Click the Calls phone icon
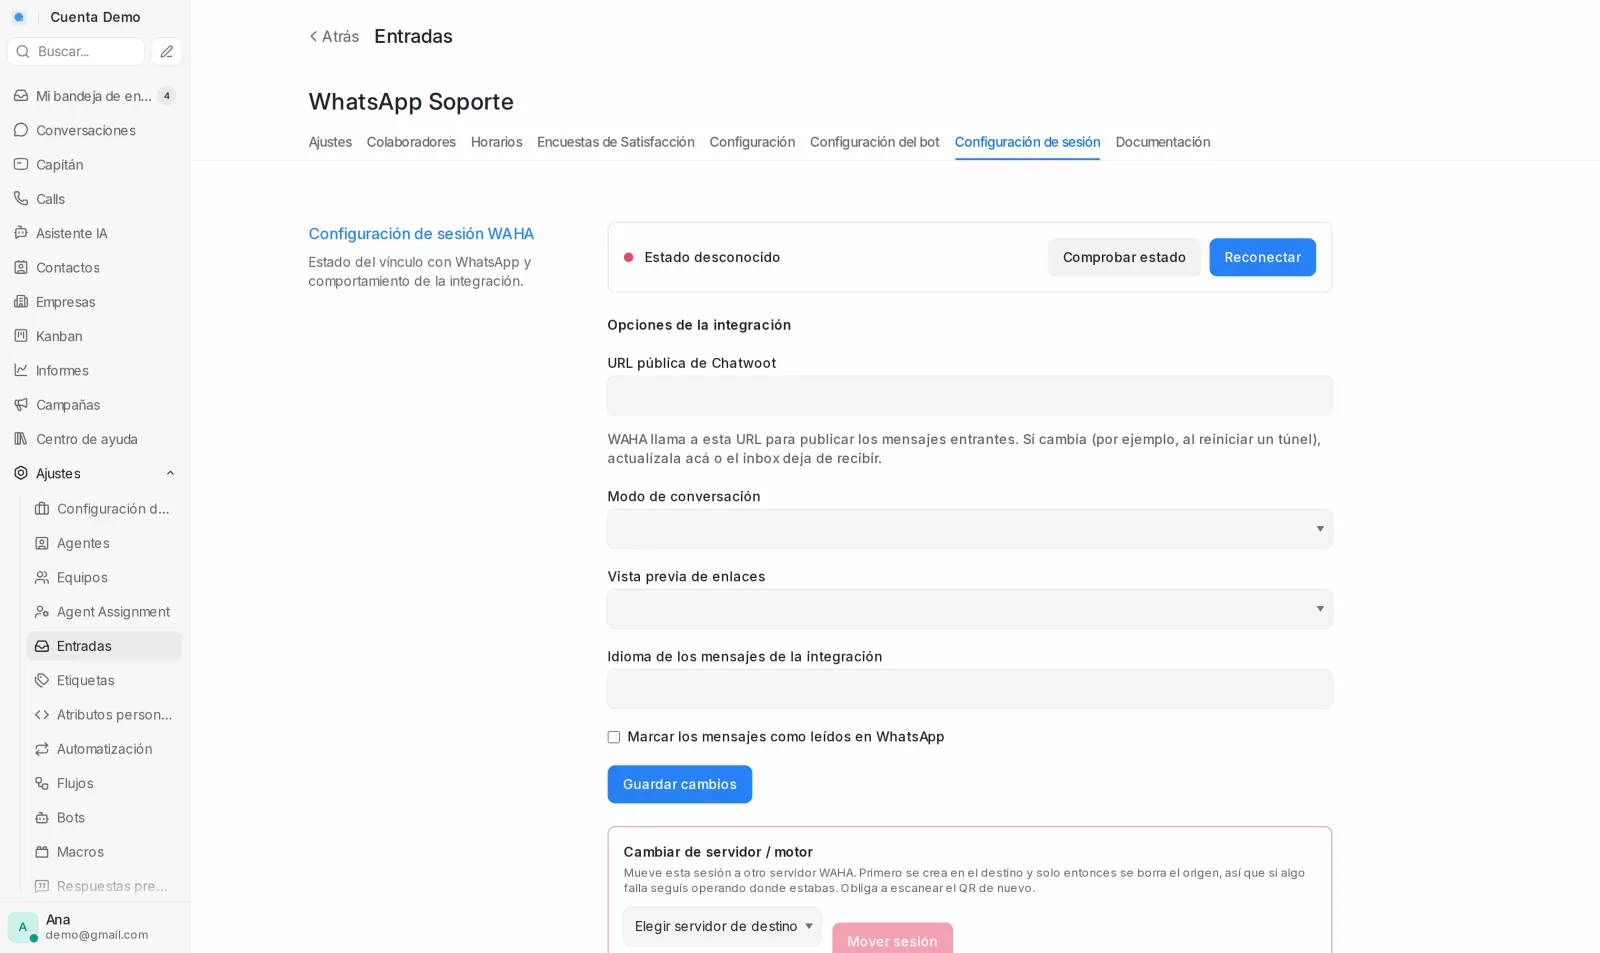The image size is (1600, 953). coord(21,199)
